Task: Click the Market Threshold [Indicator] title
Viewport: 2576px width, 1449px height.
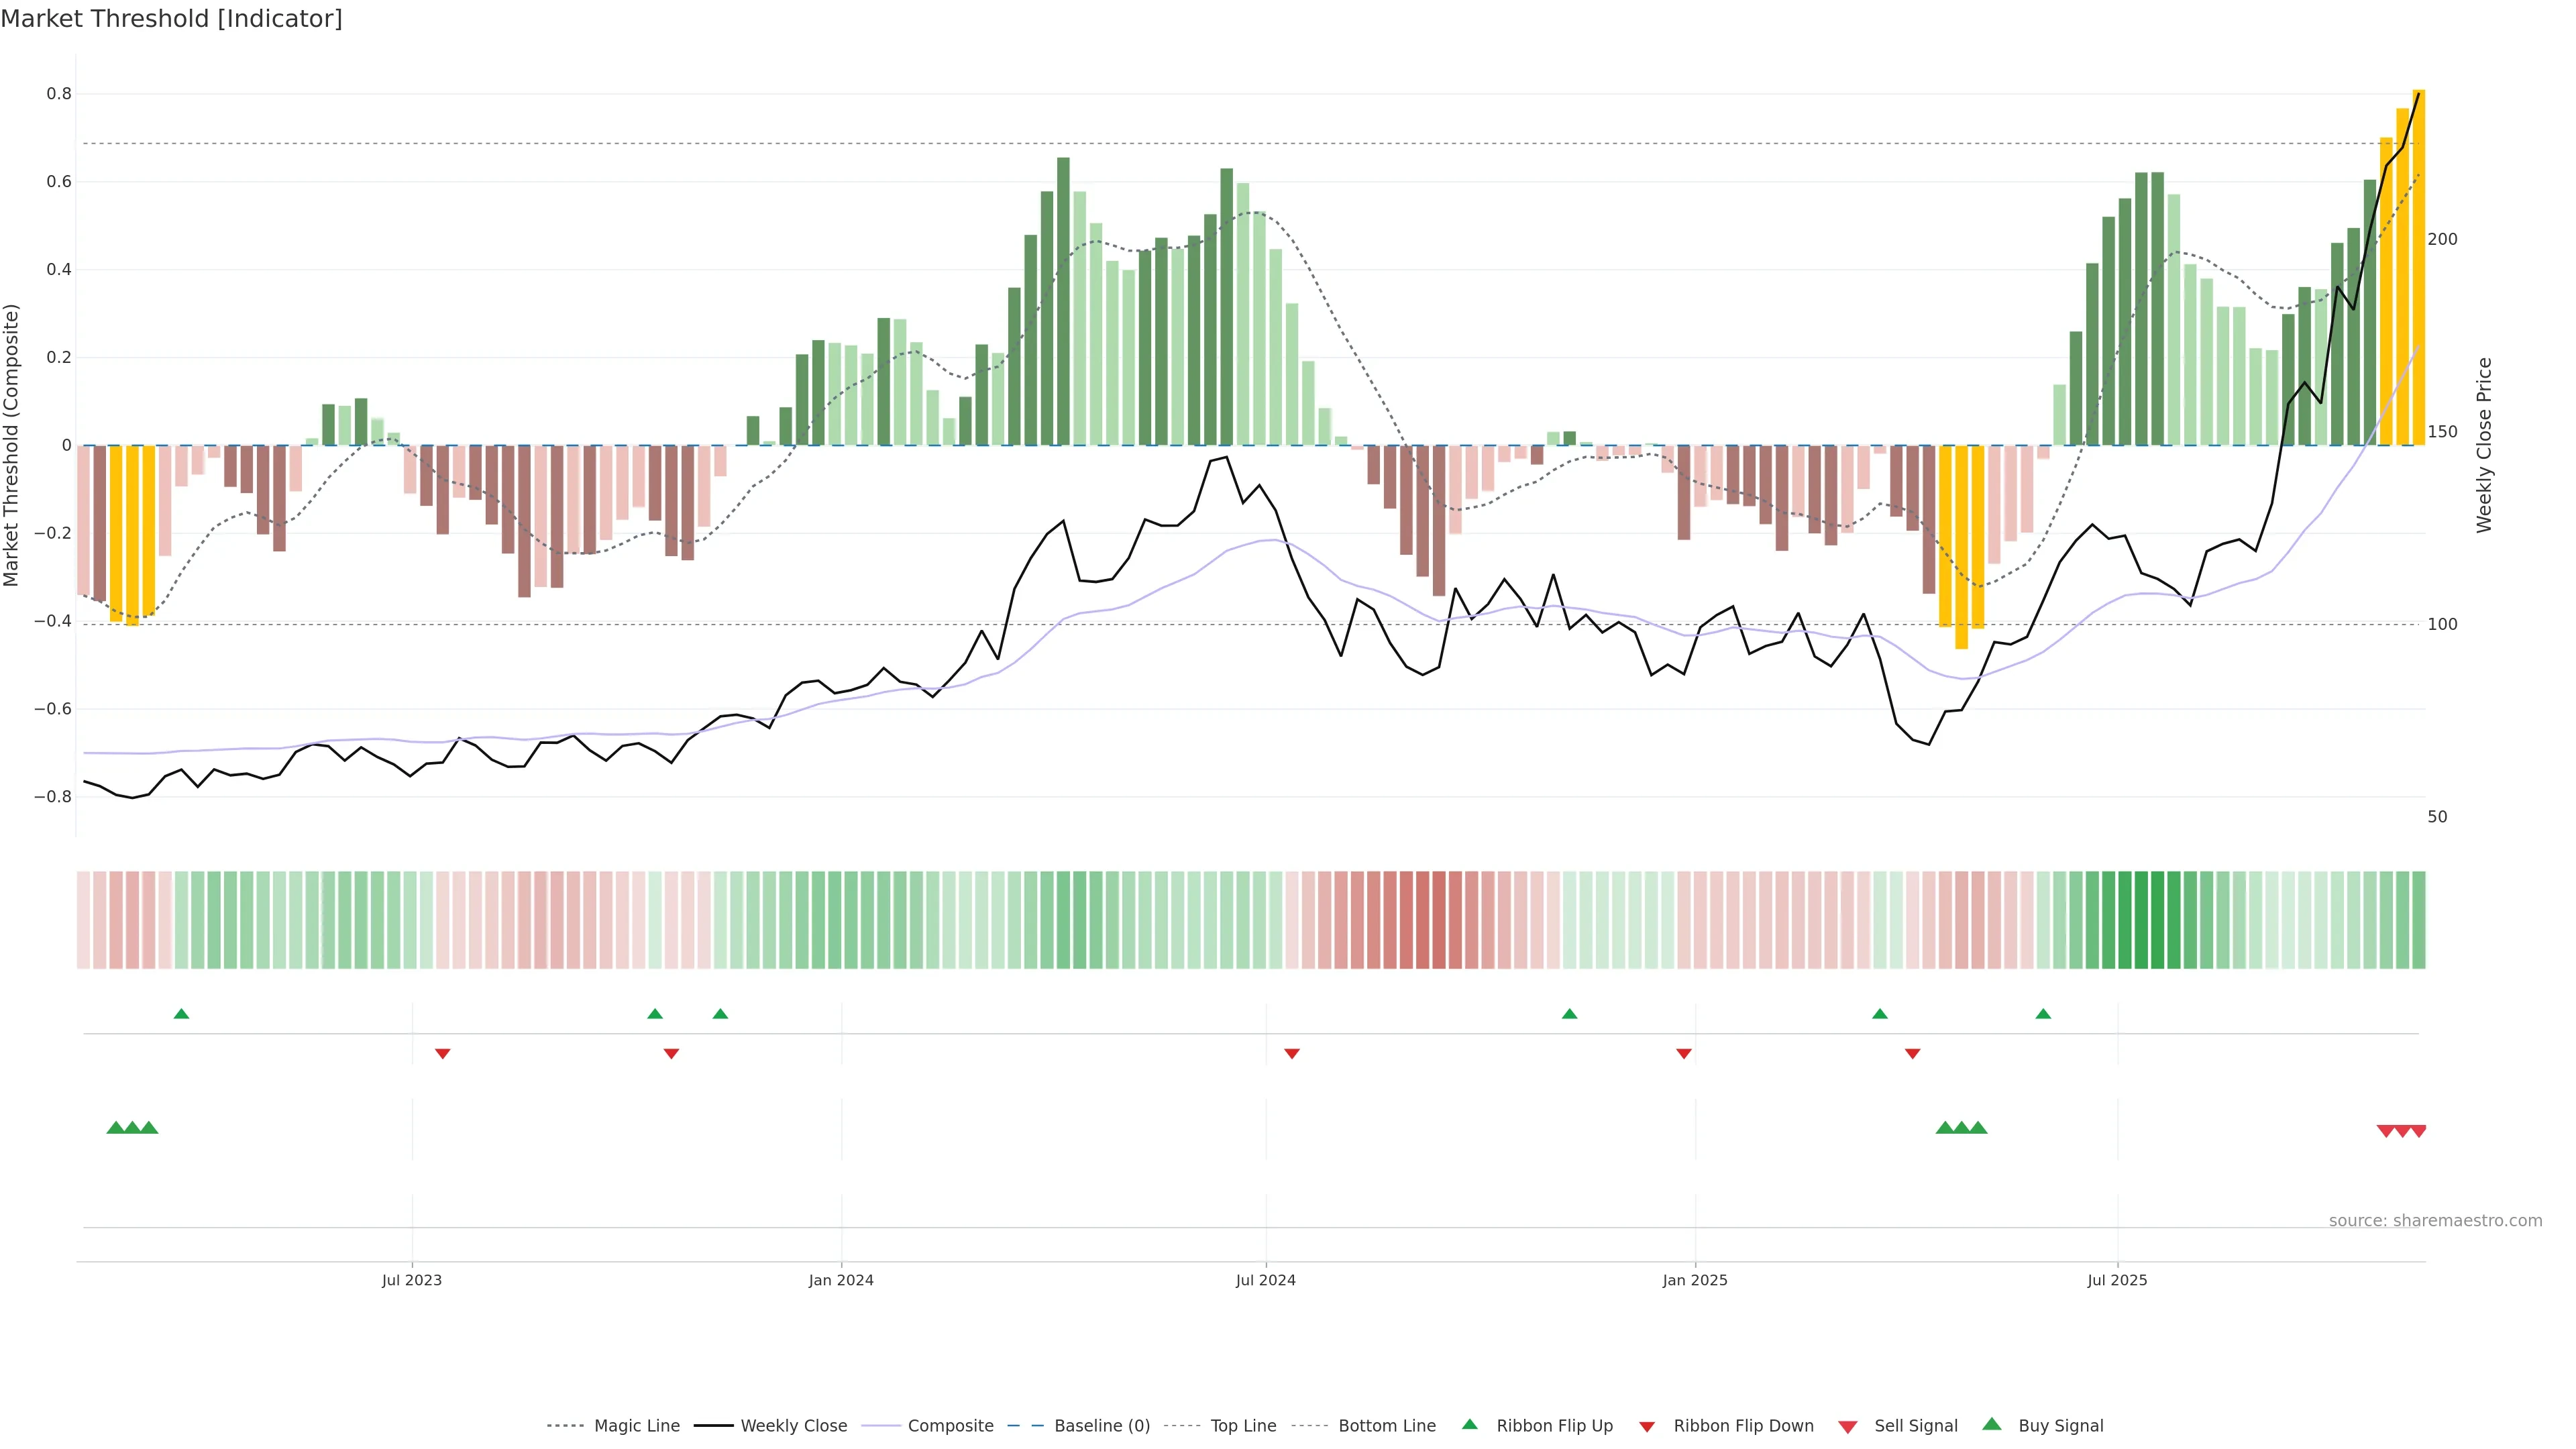Action: click(171, 19)
